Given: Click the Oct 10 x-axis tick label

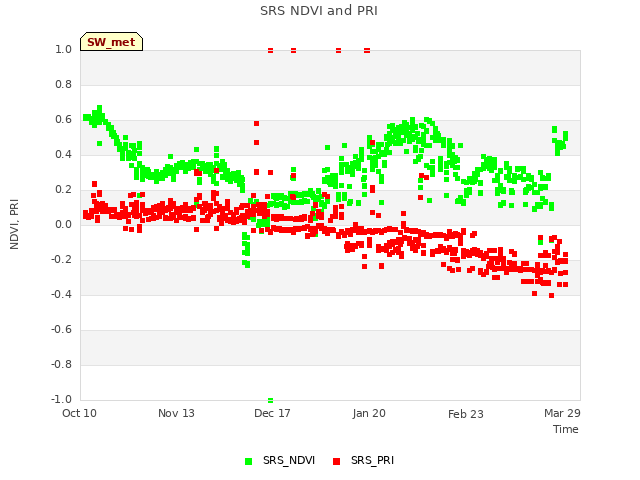Looking at the screenshot, I should [x=79, y=413].
